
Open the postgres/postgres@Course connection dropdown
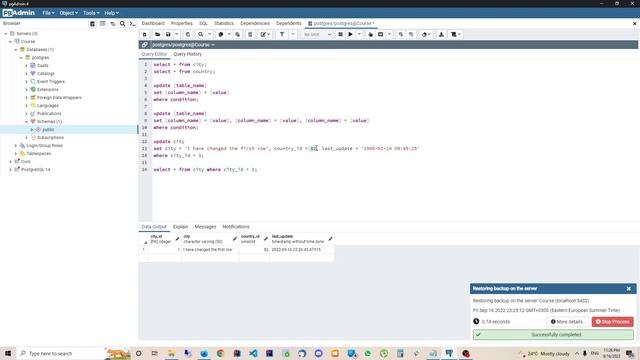pos(183,44)
